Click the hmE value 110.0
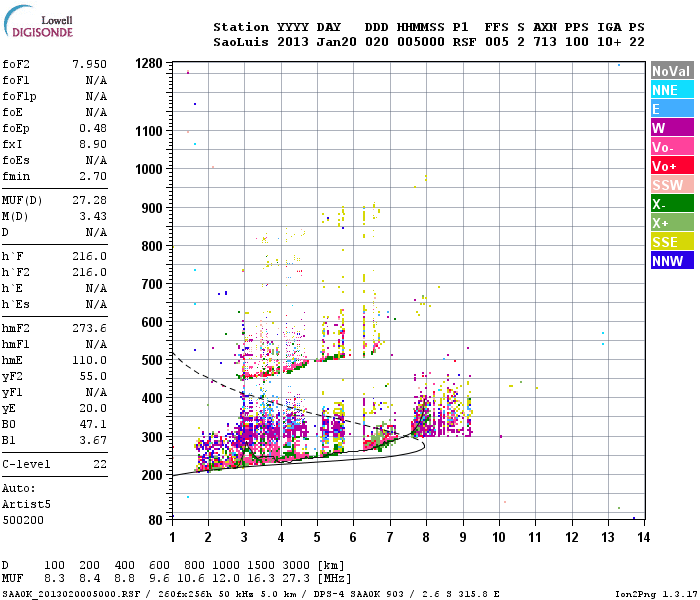Screen dimensions: 700x600 pyautogui.click(x=90, y=360)
